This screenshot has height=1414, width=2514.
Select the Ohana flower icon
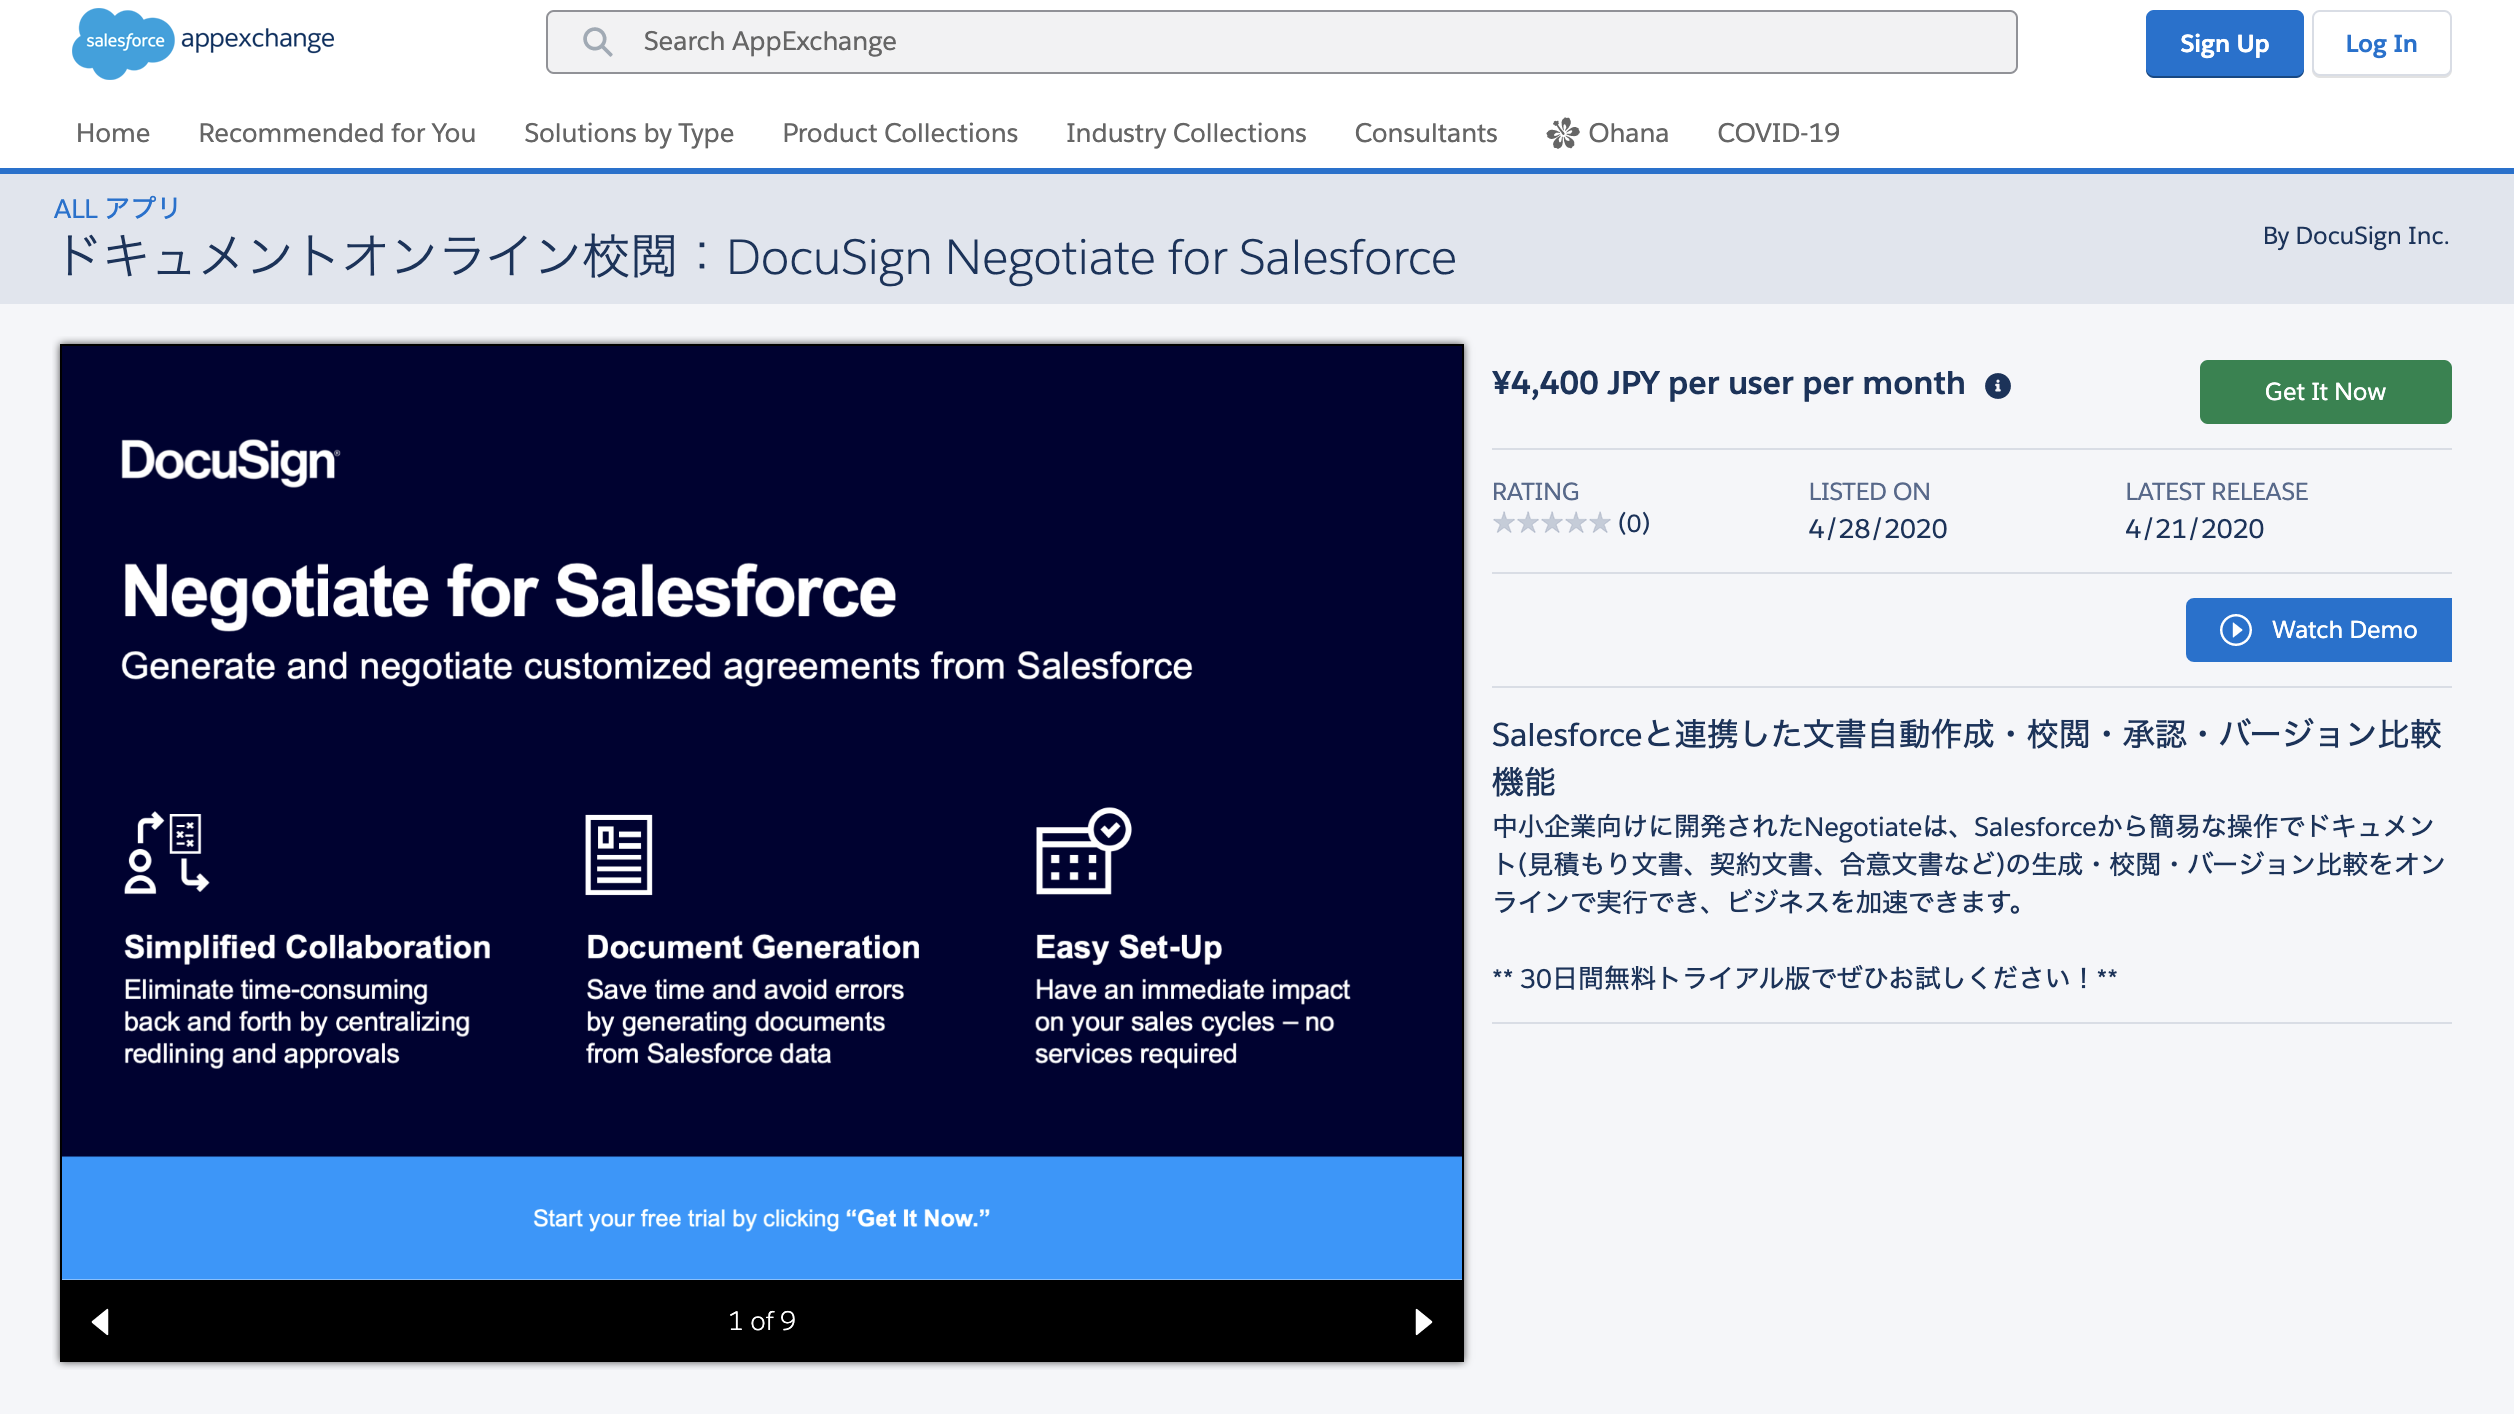pos(1560,132)
